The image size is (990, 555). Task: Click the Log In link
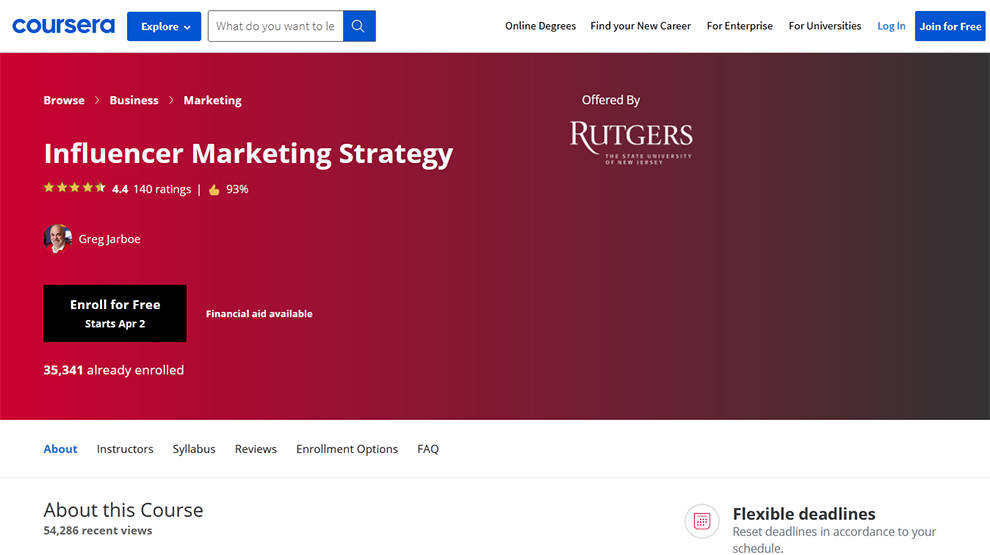tap(891, 26)
